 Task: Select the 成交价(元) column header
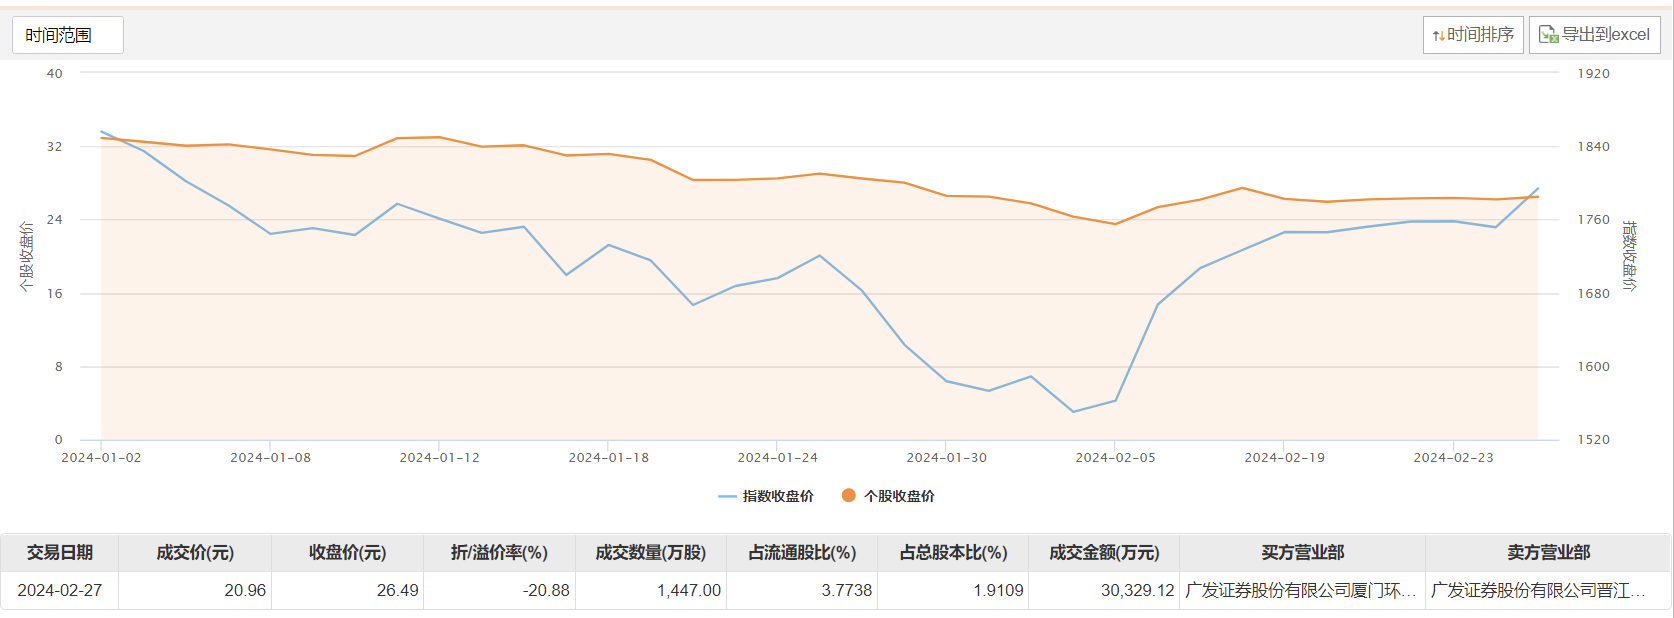pos(195,553)
